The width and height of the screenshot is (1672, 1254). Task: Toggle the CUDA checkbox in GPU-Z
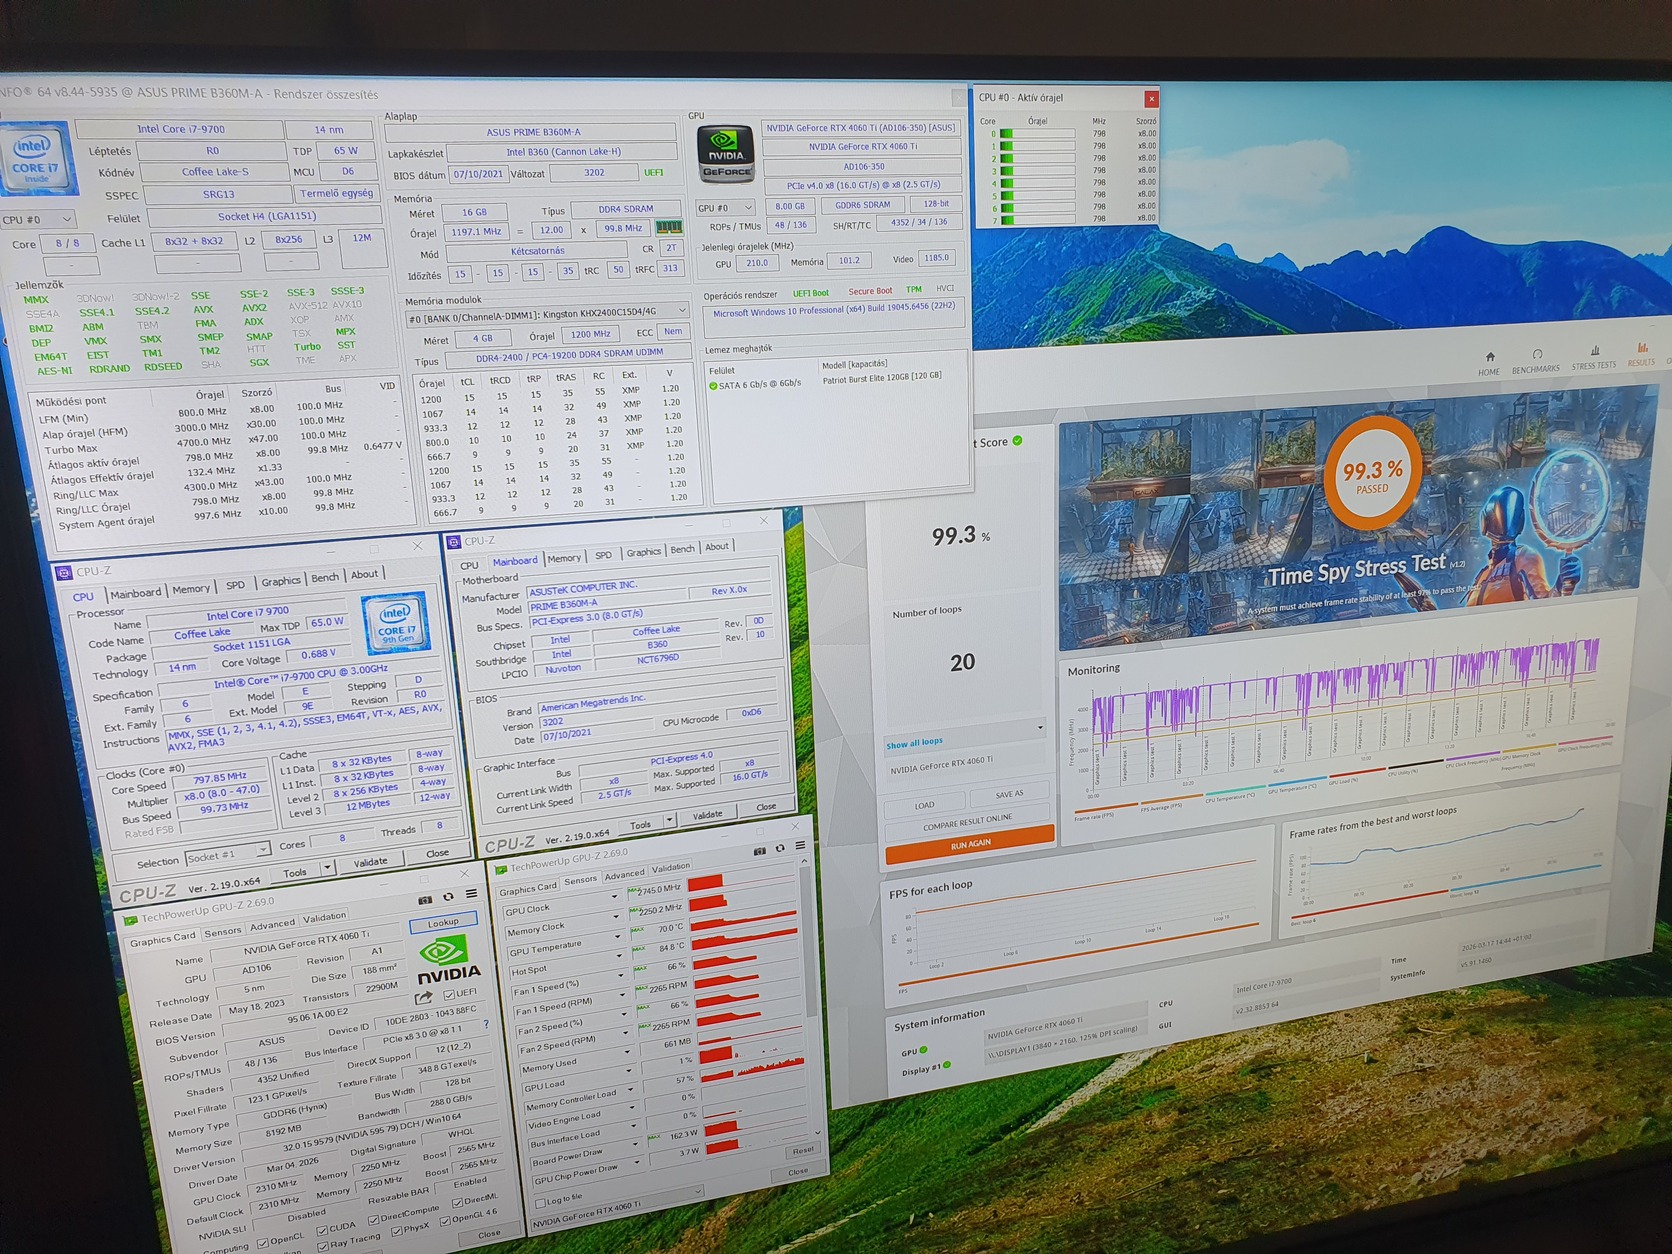[x=322, y=1230]
